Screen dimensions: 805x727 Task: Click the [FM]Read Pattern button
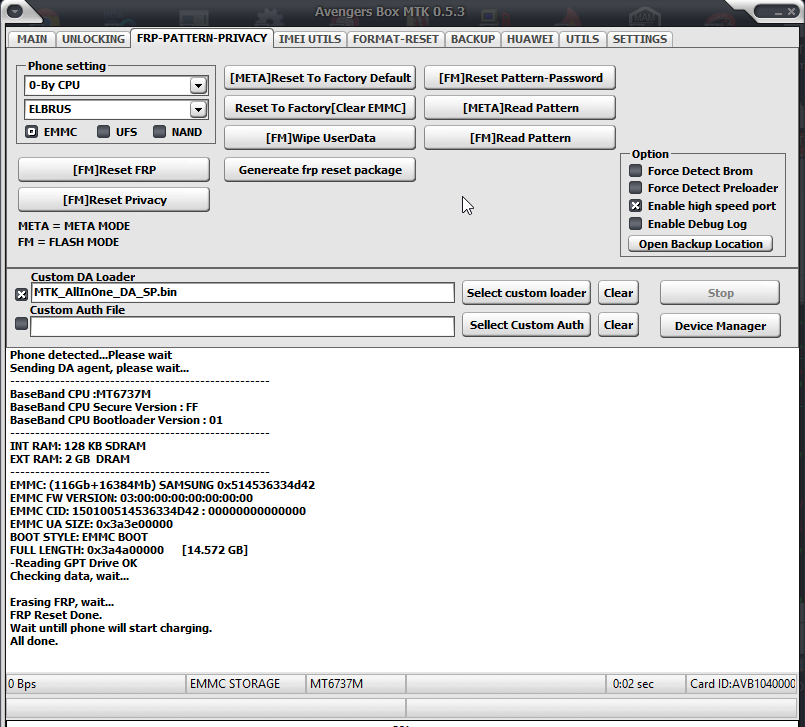(520, 138)
